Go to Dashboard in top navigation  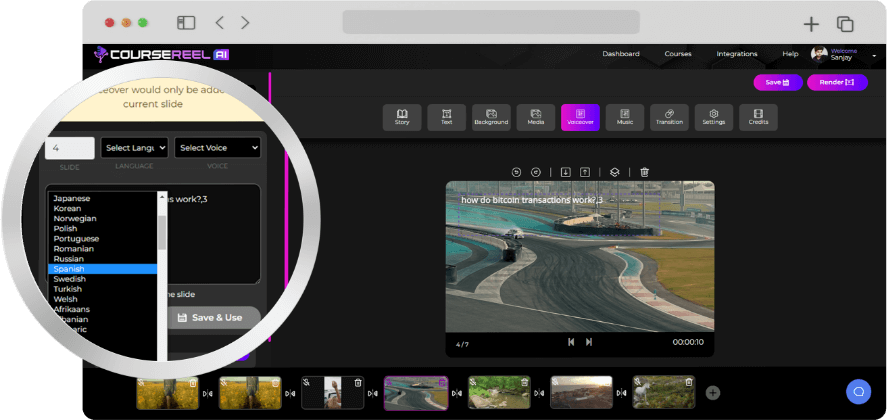tap(621, 54)
